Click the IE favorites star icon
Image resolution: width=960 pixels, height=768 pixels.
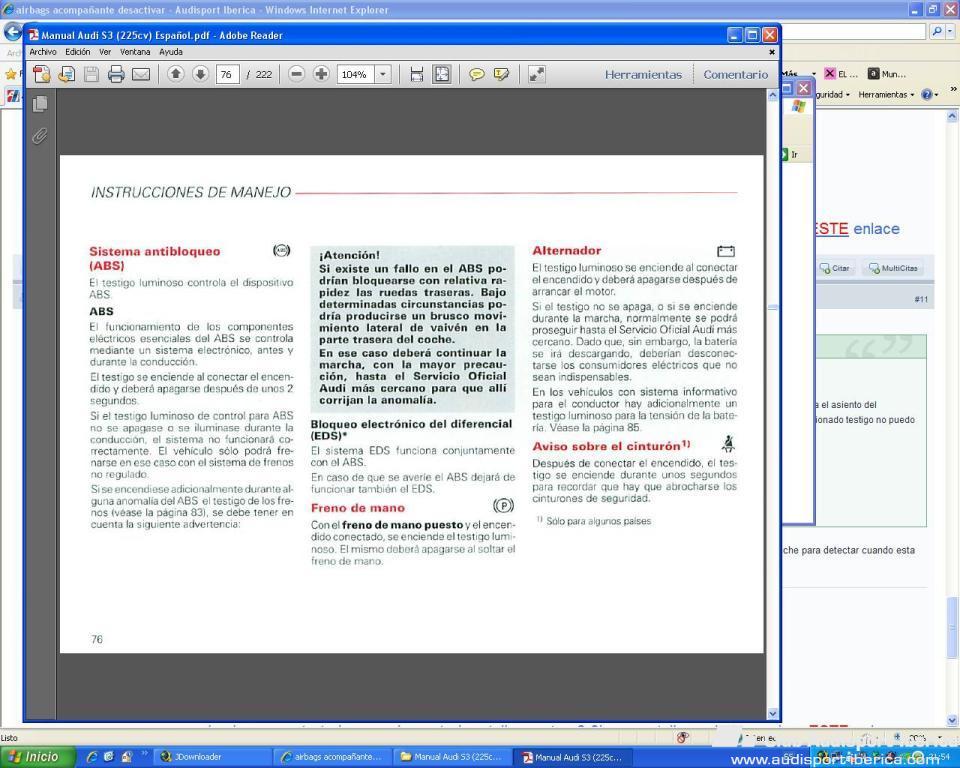point(10,75)
